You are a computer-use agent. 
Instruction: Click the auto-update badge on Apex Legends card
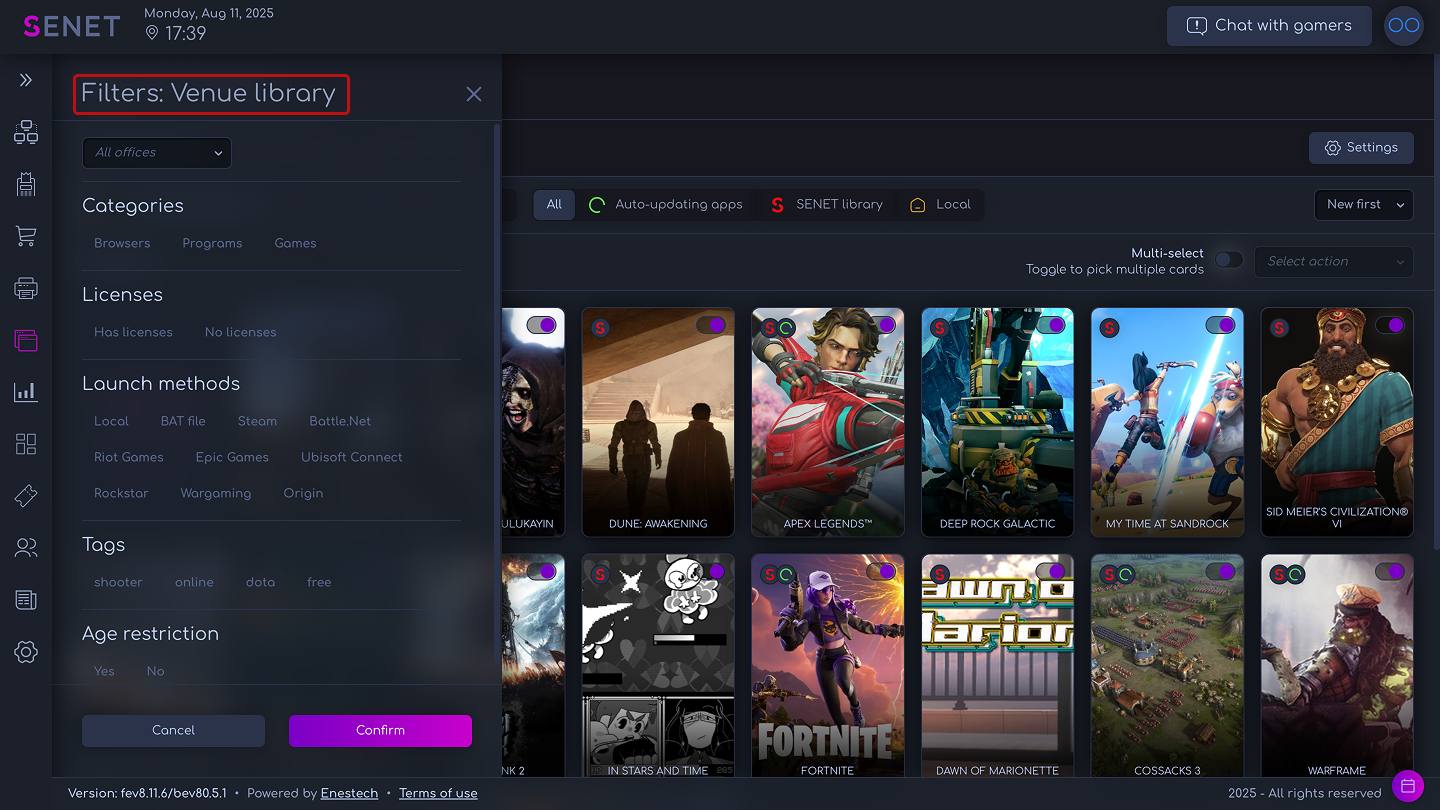click(x=787, y=327)
